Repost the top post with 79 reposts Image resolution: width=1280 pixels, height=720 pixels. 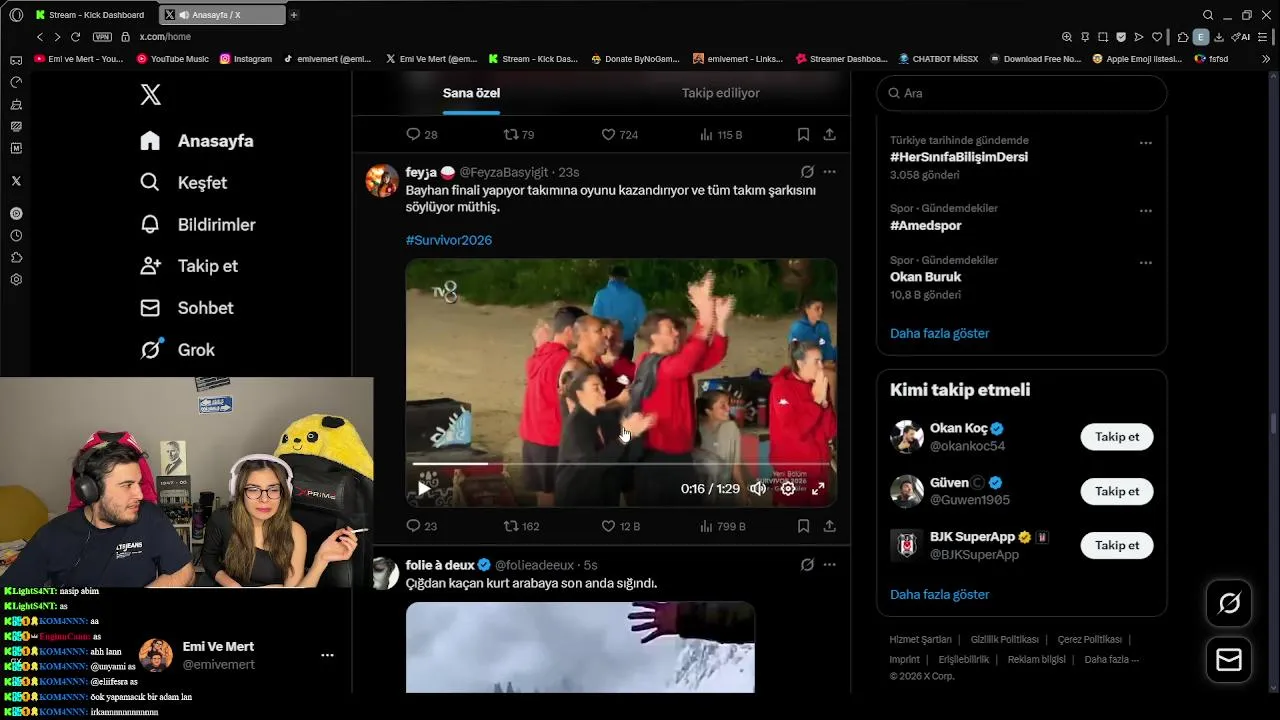click(x=519, y=135)
